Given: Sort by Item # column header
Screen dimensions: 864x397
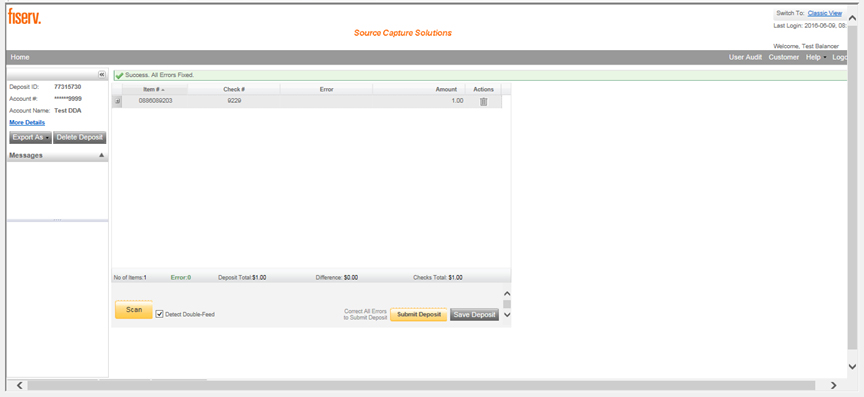Looking at the screenshot, I should click(x=154, y=89).
